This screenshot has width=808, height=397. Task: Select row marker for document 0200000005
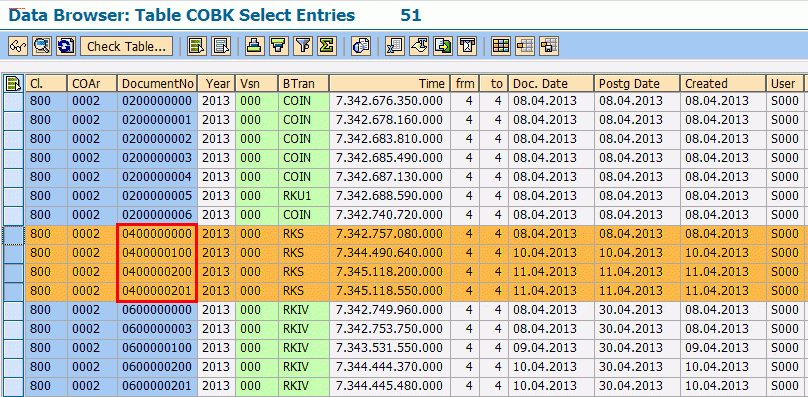click(x=14, y=196)
